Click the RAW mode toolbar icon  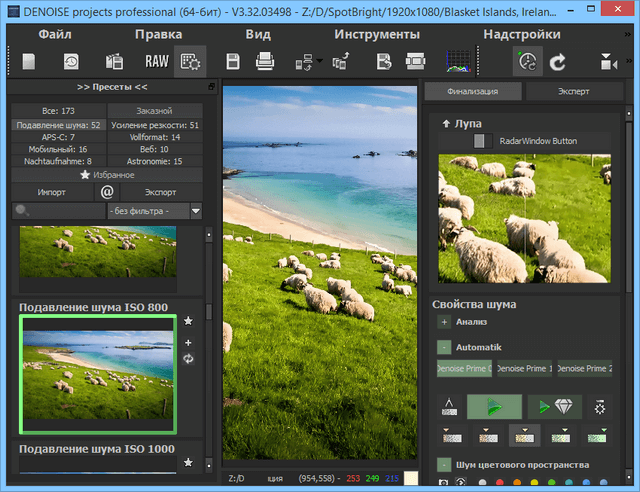[156, 62]
